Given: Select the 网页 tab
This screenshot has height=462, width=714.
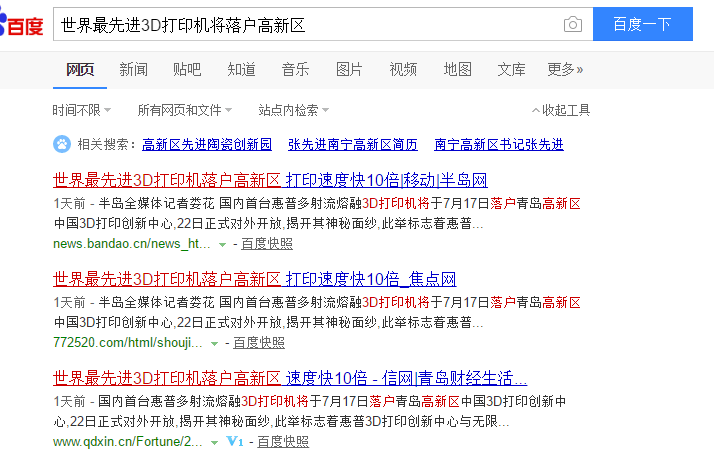Looking at the screenshot, I should point(80,70).
